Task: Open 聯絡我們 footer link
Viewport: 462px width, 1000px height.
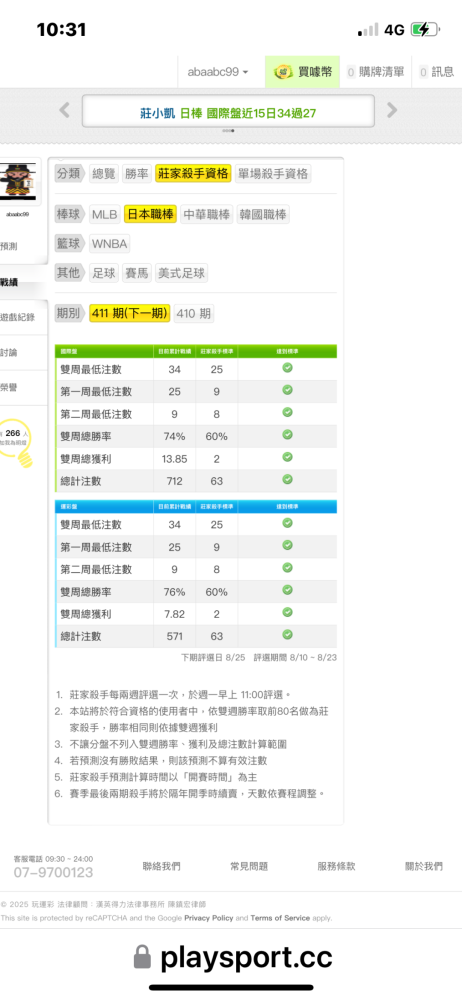Action: 161,866
